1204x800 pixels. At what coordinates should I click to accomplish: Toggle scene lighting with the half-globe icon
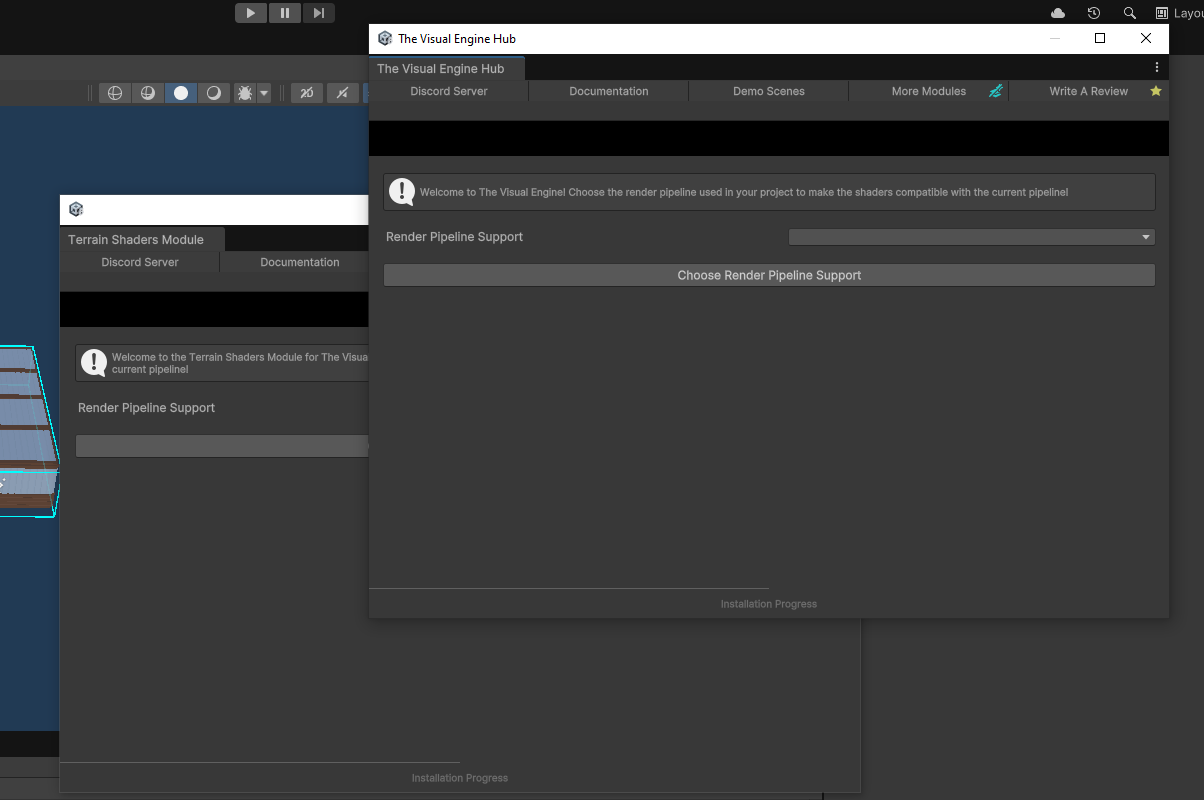pos(148,92)
